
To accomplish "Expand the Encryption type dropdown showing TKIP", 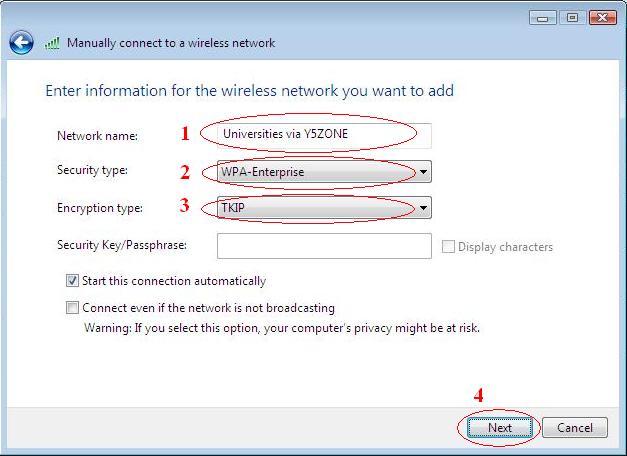I will click(x=424, y=209).
